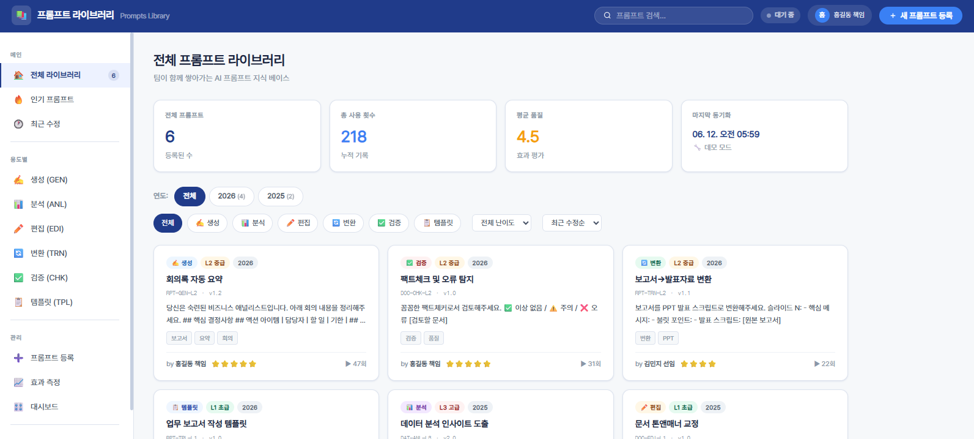The image size is (974, 439).
Task: Open the 업무 보고서 작성 템플릿 card
Action: tap(266, 414)
